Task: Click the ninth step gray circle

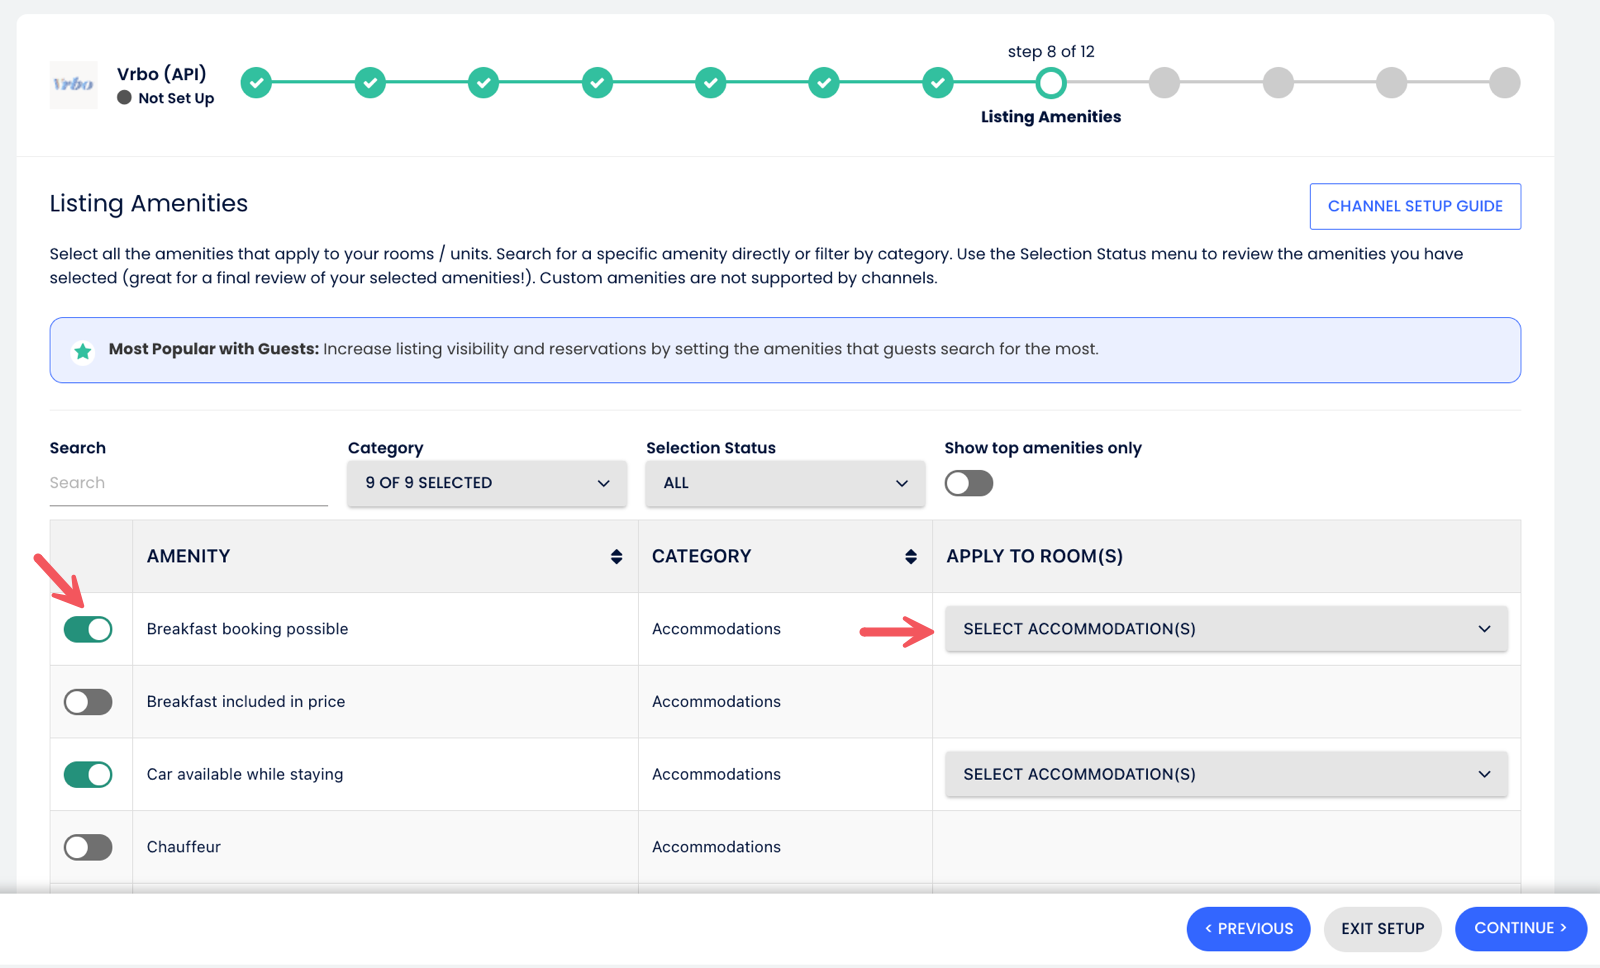Action: 1164,83
